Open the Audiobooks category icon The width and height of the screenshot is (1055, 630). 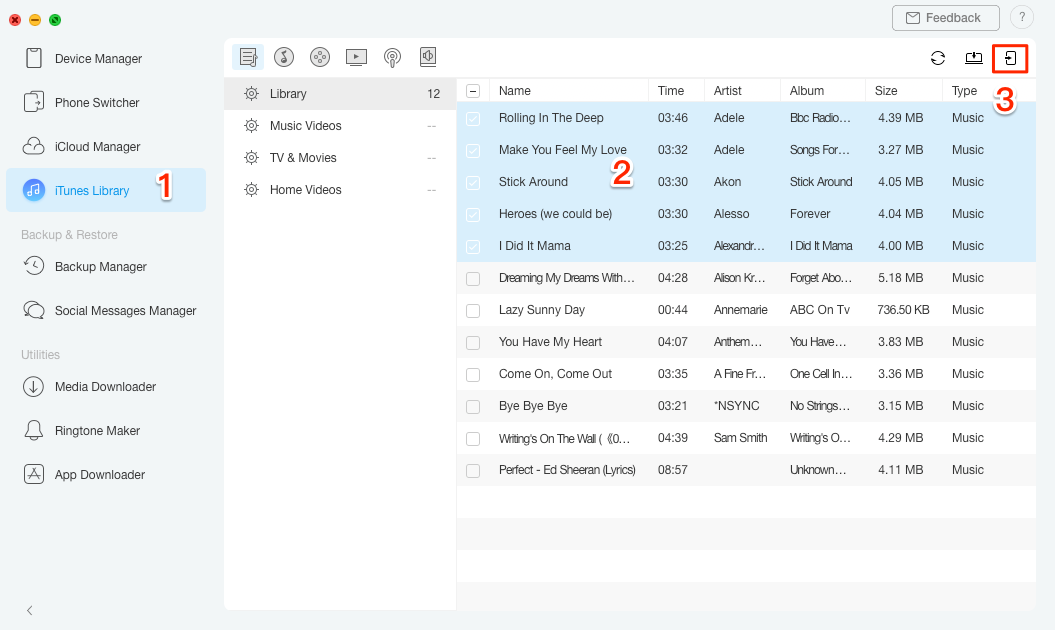coord(428,57)
